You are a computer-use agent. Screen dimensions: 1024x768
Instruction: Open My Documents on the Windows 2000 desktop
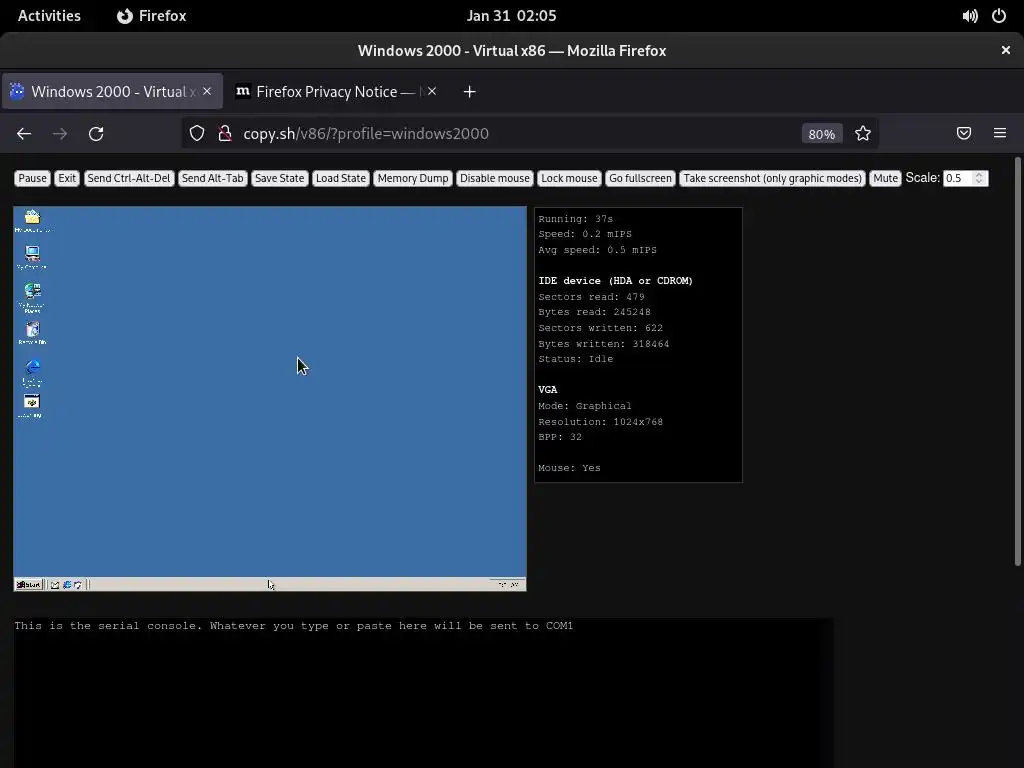tap(32, 220)
